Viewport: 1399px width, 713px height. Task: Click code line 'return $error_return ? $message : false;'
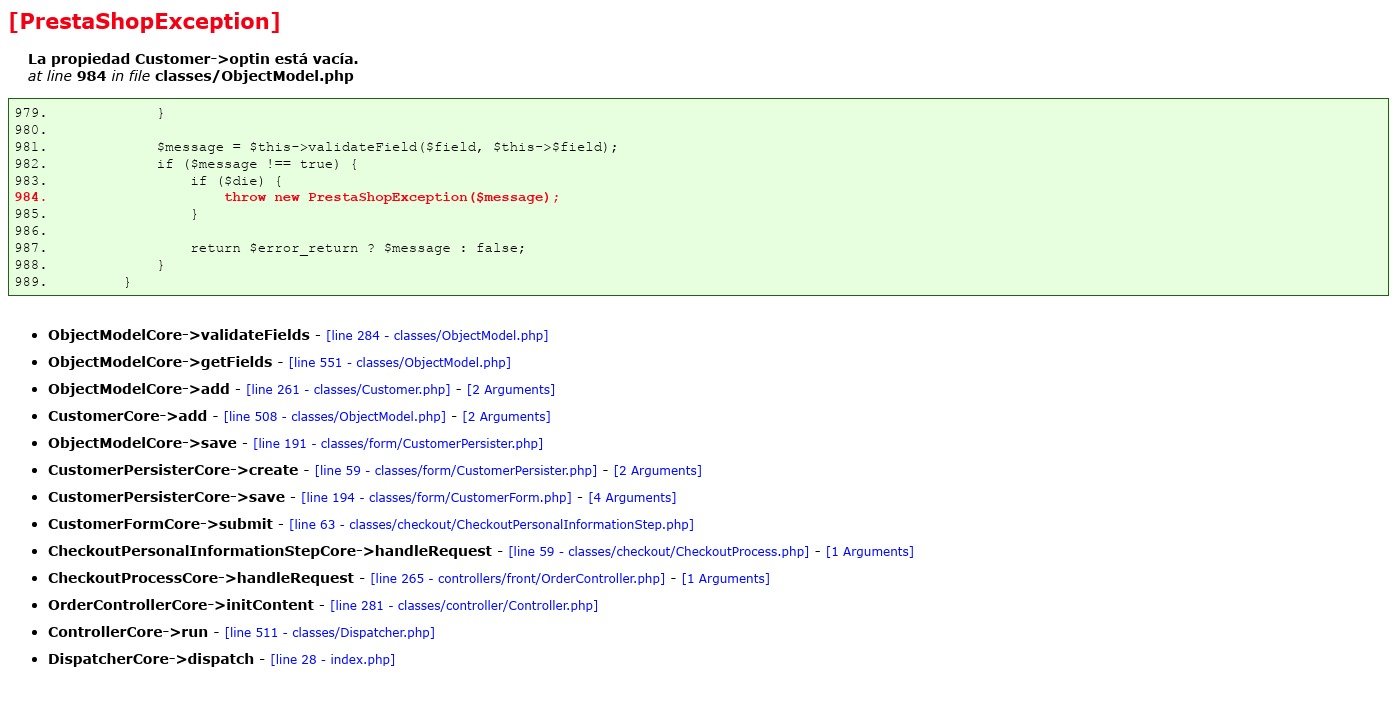tap(358, 248)
